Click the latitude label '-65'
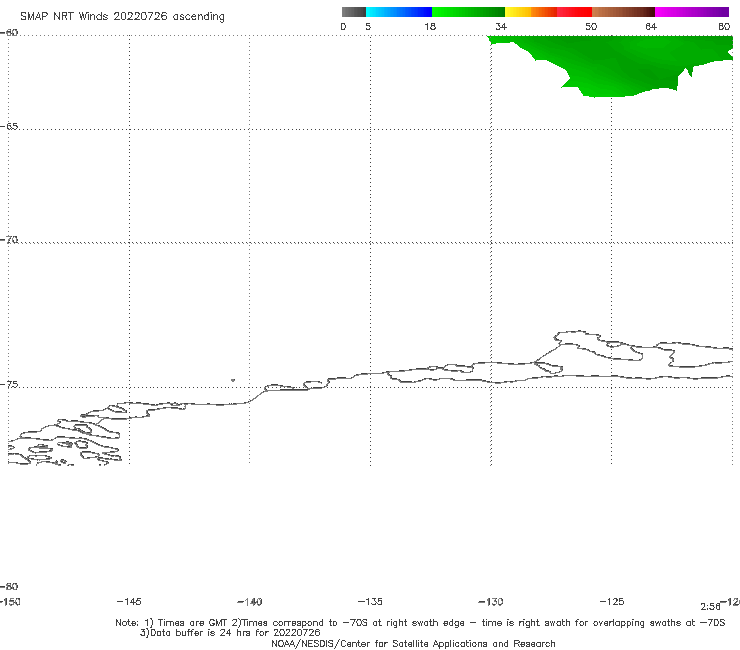Screen dimensions: 740x650 (9, 127)
